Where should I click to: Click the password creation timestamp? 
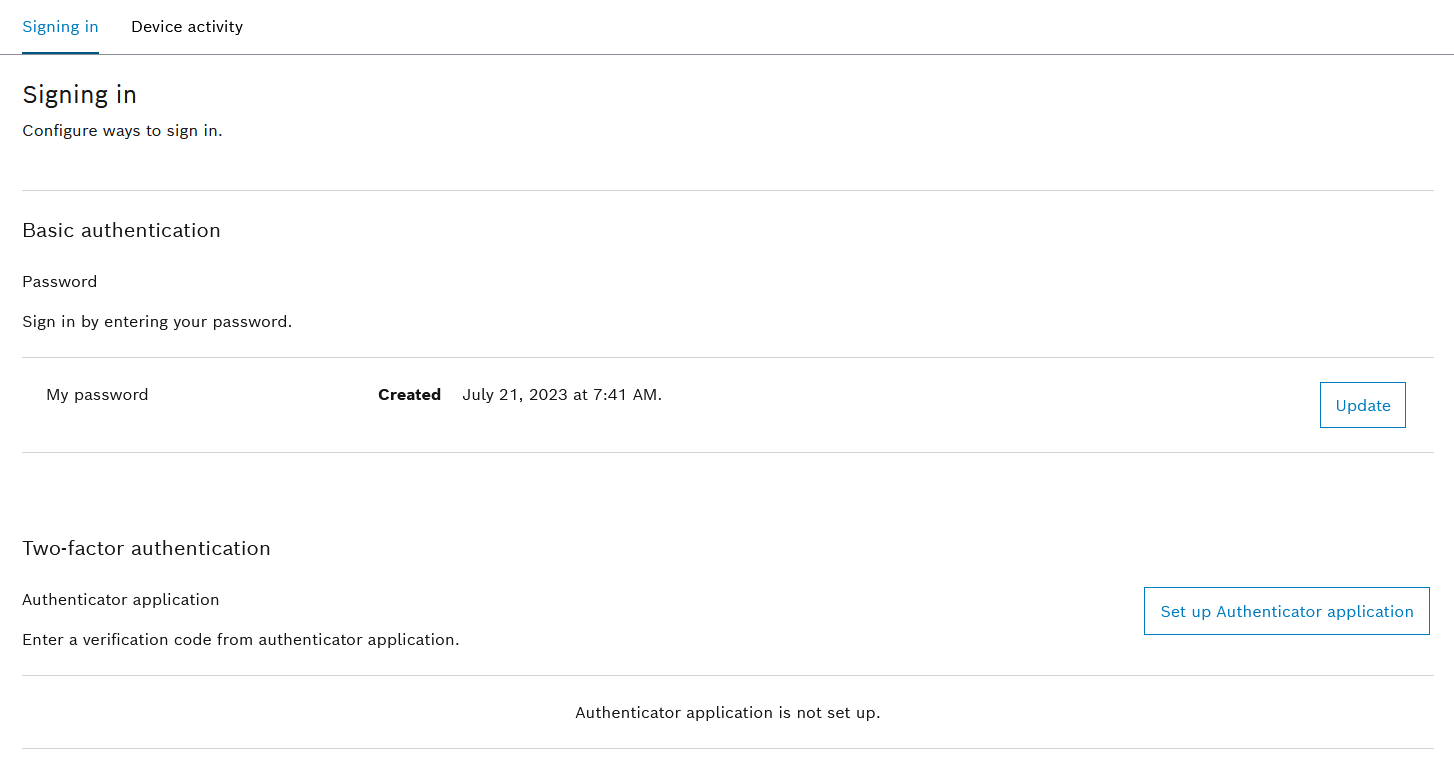tap(561, 394)
